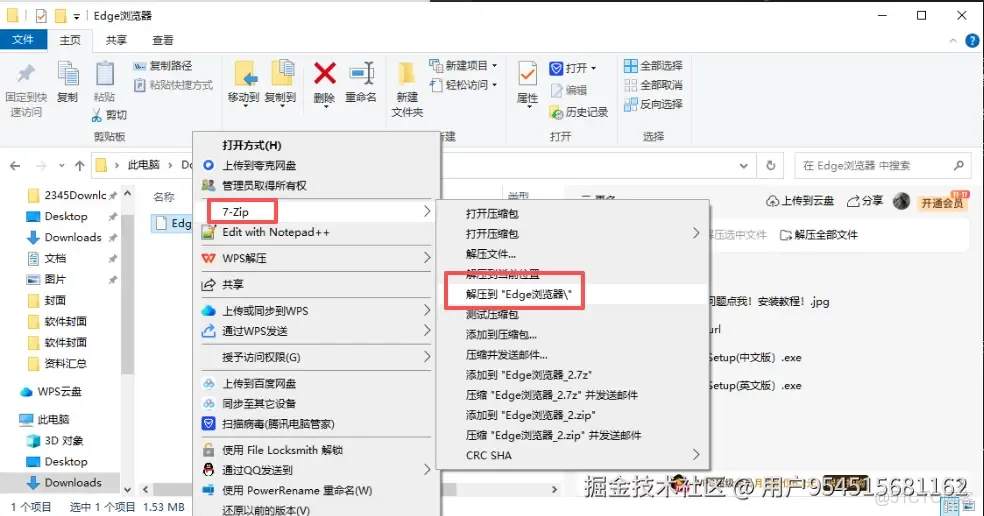Click the Help question mark icon
Screen dimensions: 984x516
[972, 41]
